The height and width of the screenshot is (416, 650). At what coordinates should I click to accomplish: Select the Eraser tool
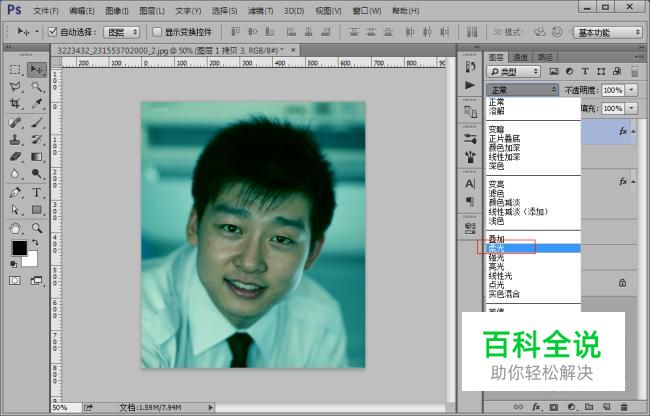coord(15,157)
